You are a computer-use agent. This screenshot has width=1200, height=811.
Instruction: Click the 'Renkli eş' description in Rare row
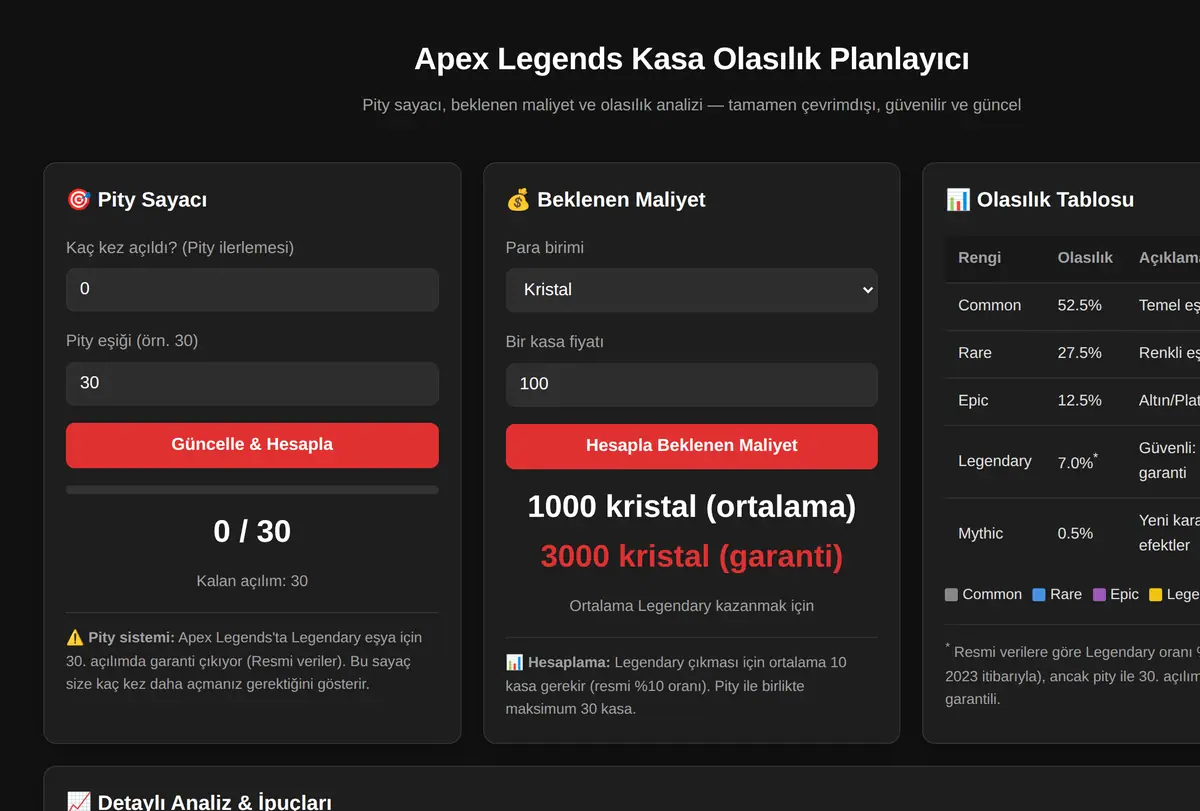tap(1169, 353)
